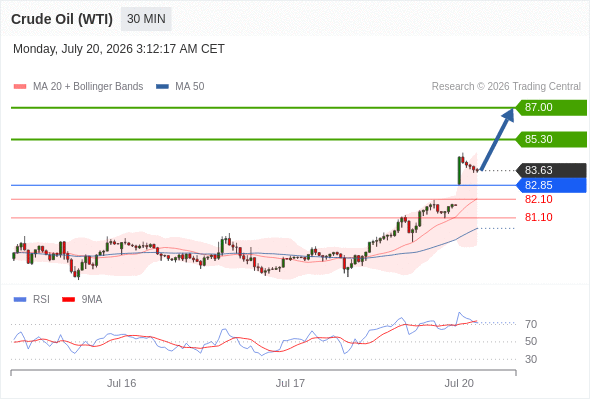This screenshot has width=590, height=400.
Task: Click the 81.10 support level label
Action: point(539,217)
